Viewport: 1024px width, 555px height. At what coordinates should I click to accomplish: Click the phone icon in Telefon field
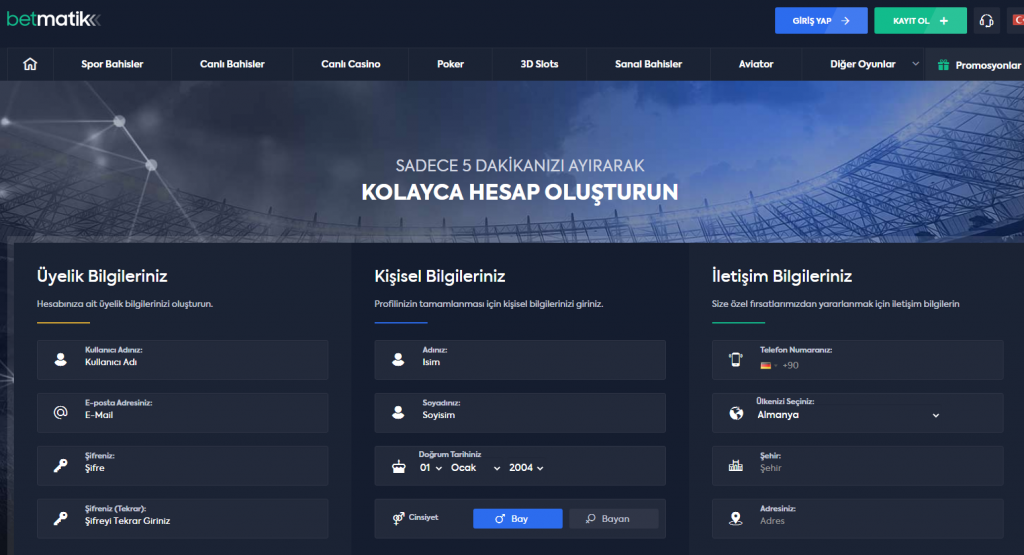pos(735,359)
